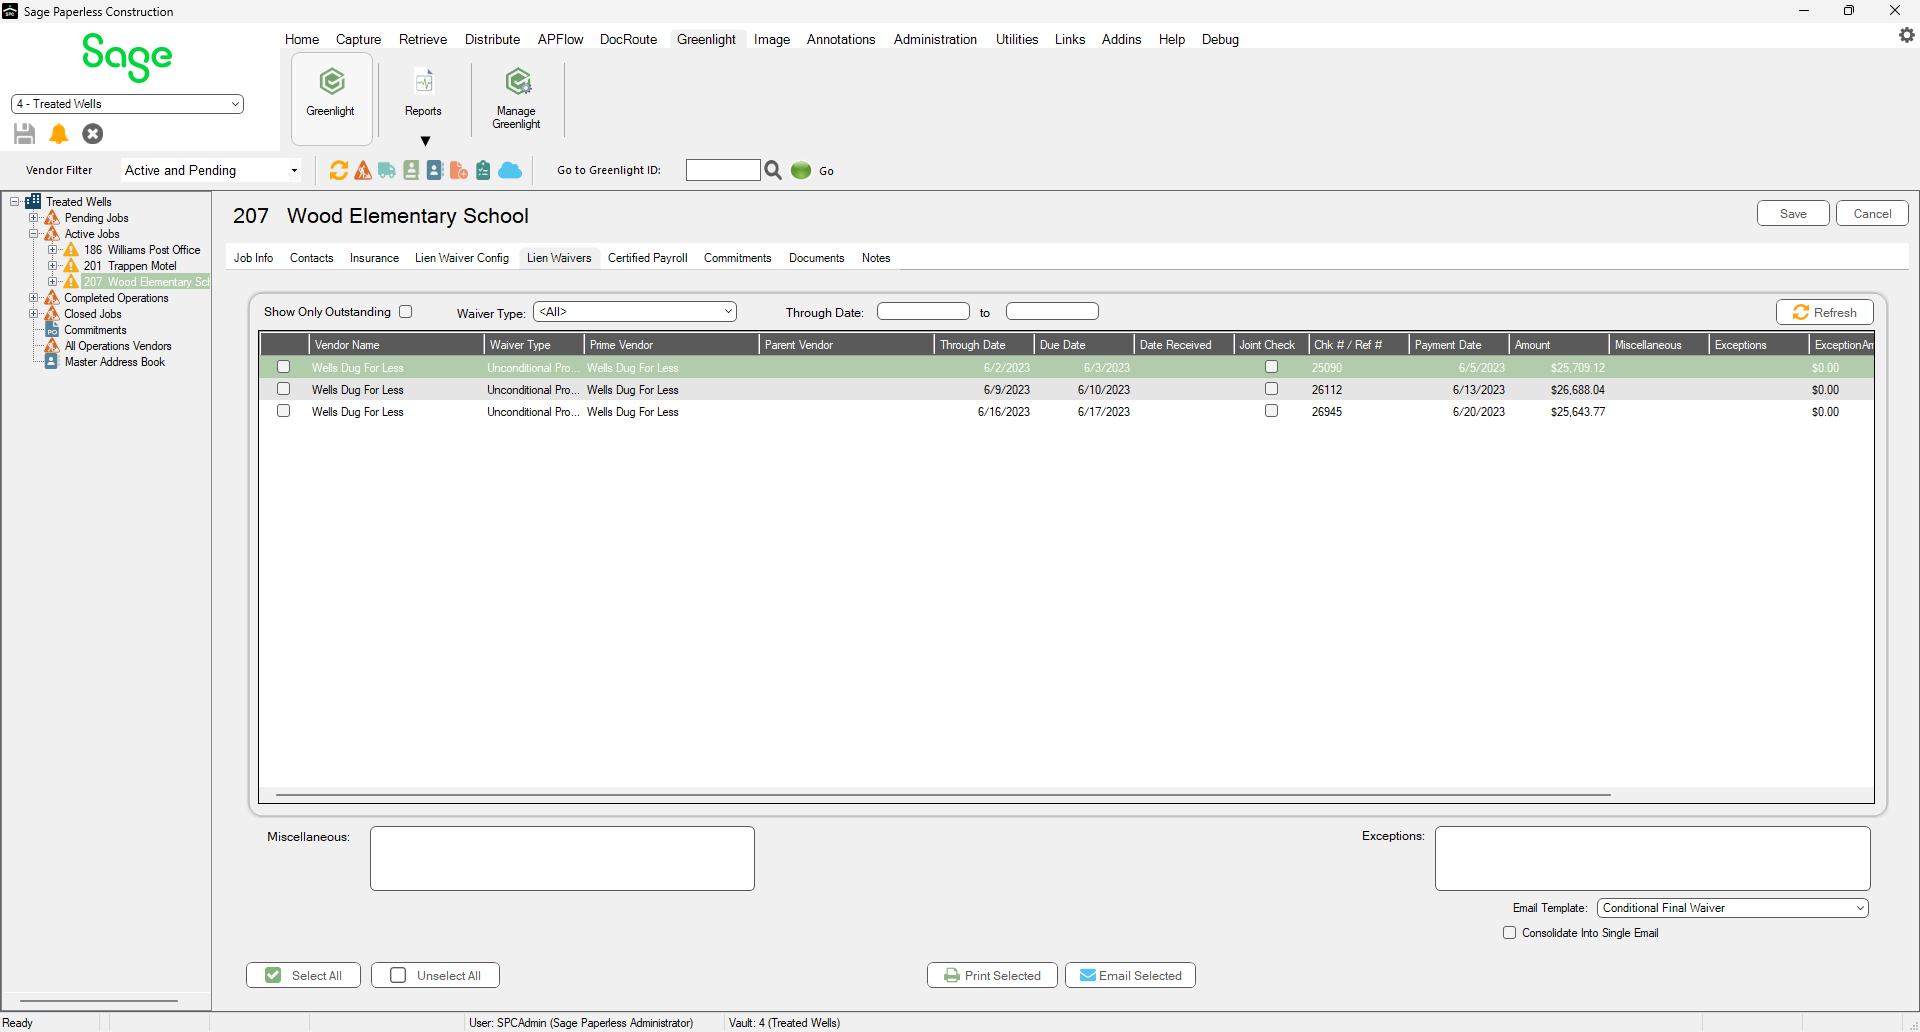Click the green contact book toolbar icon

pyautogui.click(x=411, y=171)
